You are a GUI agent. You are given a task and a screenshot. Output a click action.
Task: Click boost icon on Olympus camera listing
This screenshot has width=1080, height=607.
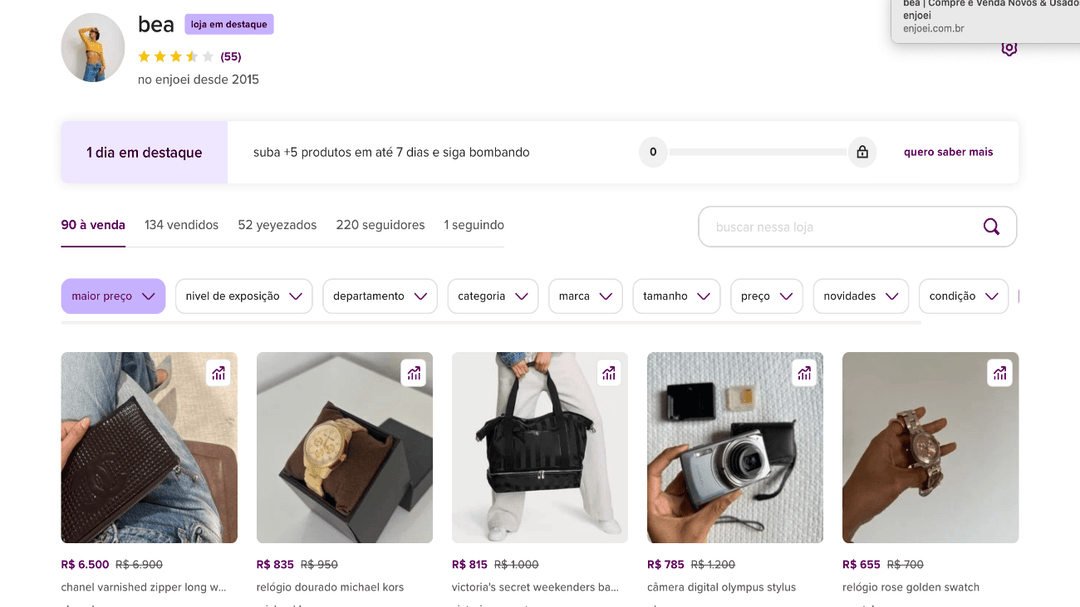[x=804, y=373]
